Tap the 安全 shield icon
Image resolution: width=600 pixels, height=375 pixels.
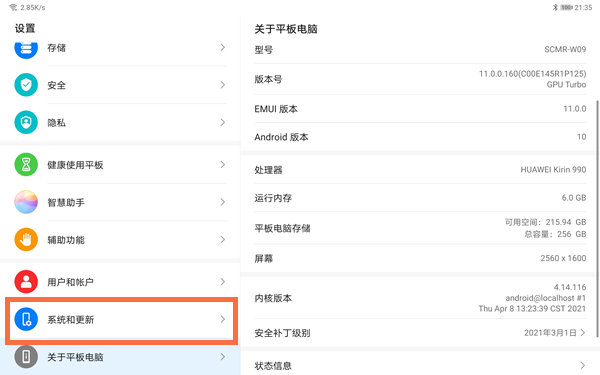coord(26,85)
